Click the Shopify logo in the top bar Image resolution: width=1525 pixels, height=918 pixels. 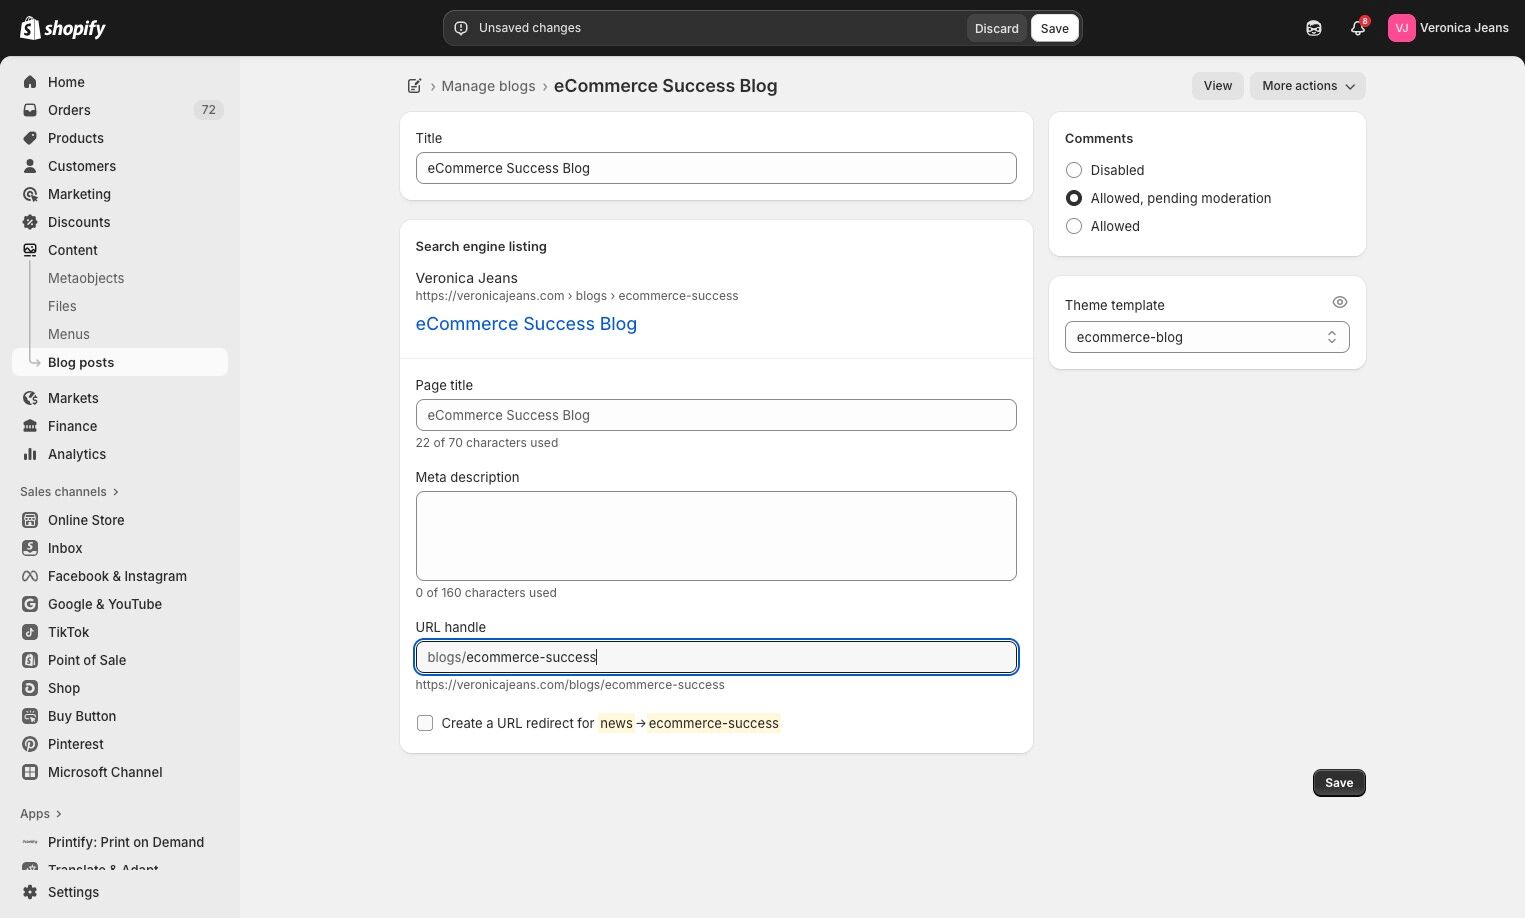[62, 28]
